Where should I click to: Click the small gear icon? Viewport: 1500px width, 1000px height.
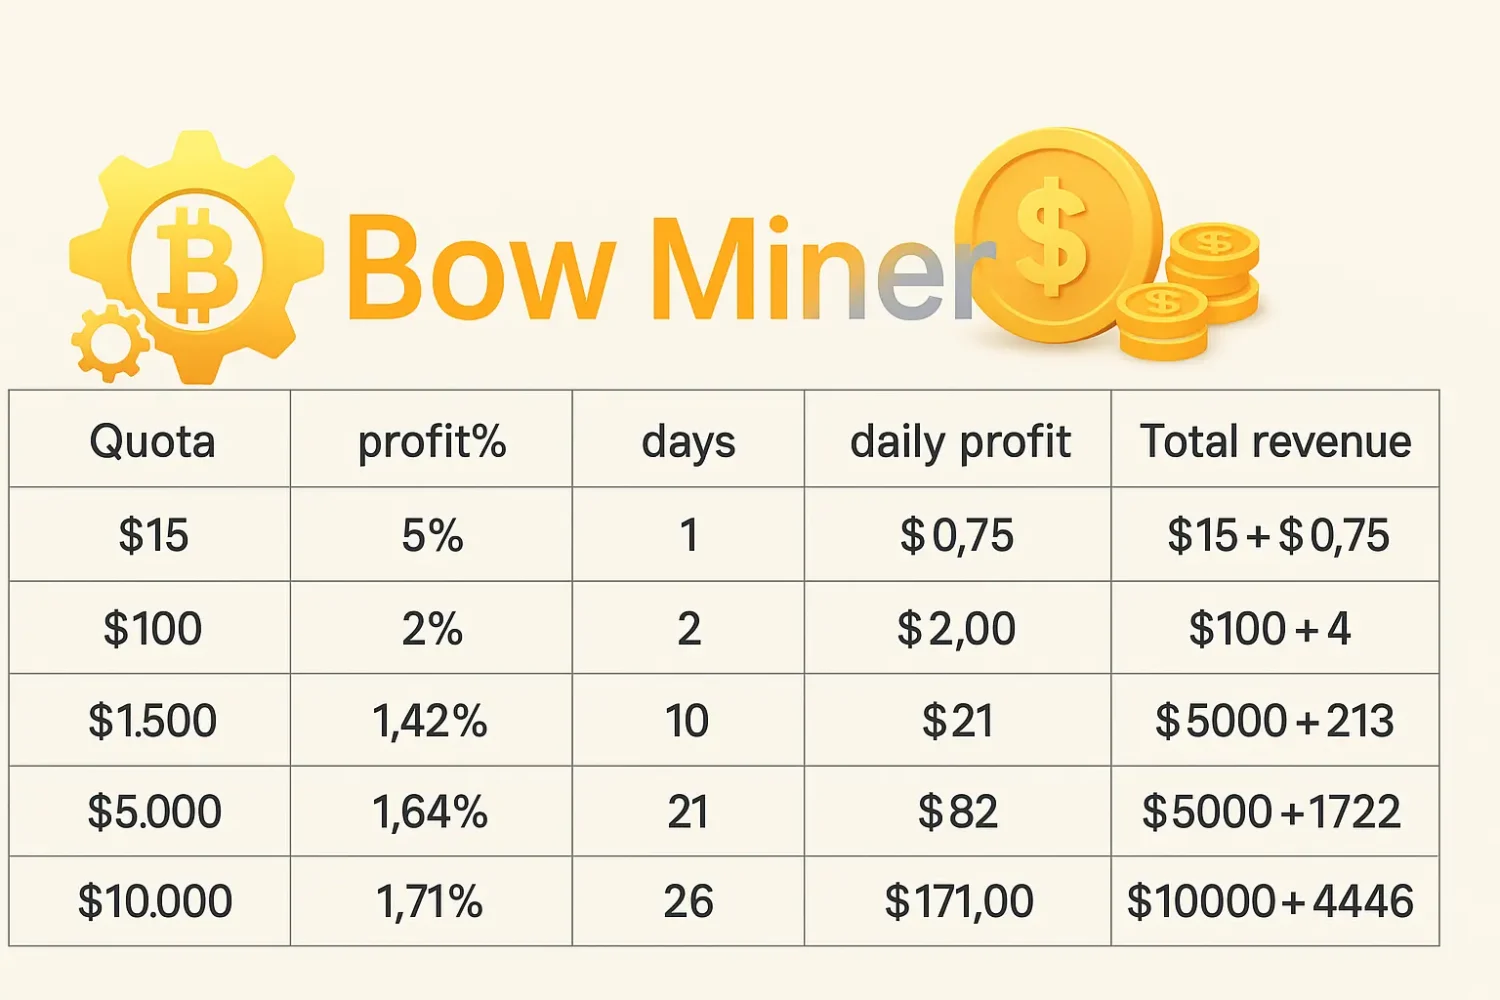point(109,343)
